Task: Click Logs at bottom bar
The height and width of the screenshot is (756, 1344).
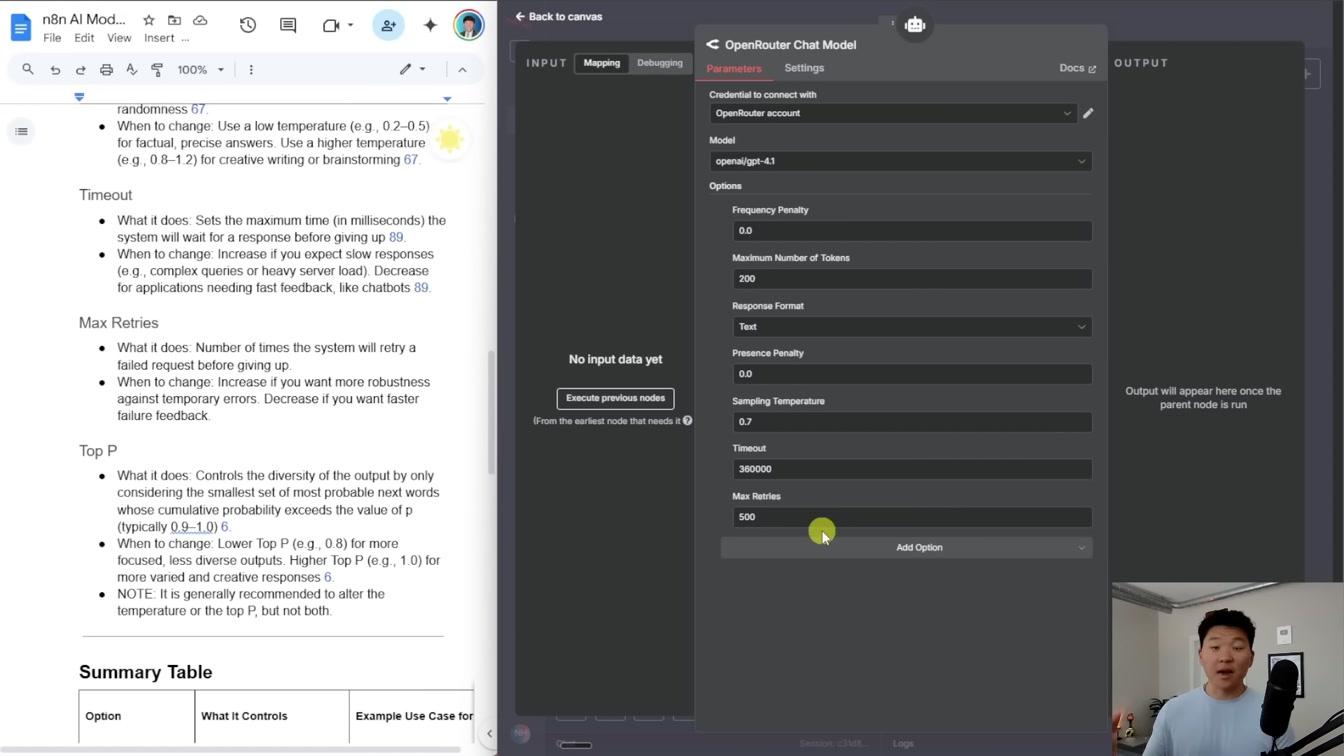Action: pos(903,743)
